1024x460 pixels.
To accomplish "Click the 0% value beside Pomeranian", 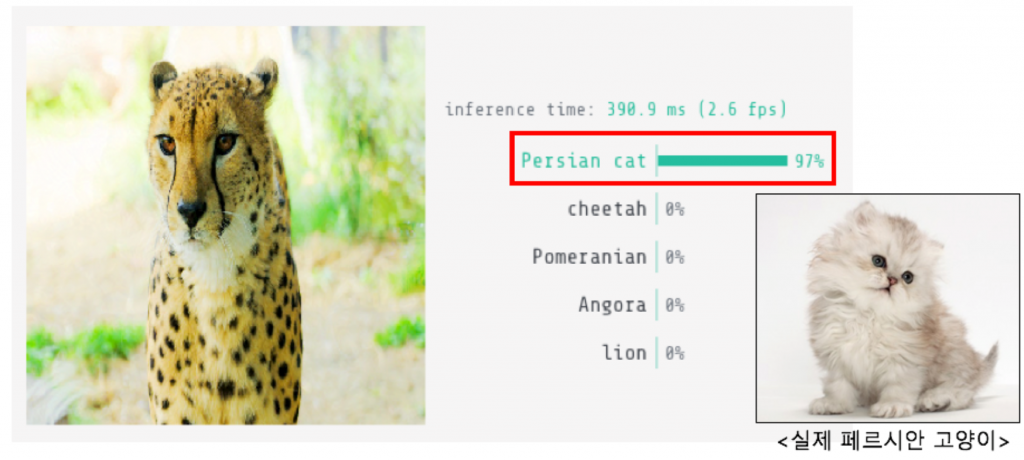I will point(675,257).
